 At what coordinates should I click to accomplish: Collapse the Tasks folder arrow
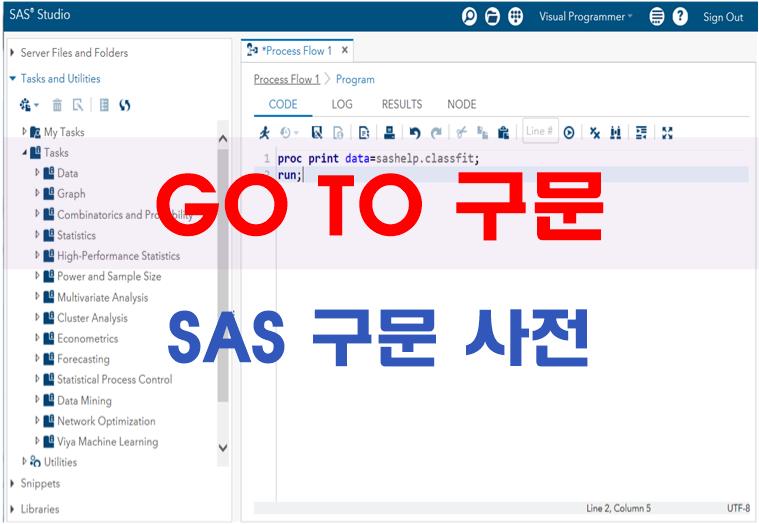(x=24, y=152)
